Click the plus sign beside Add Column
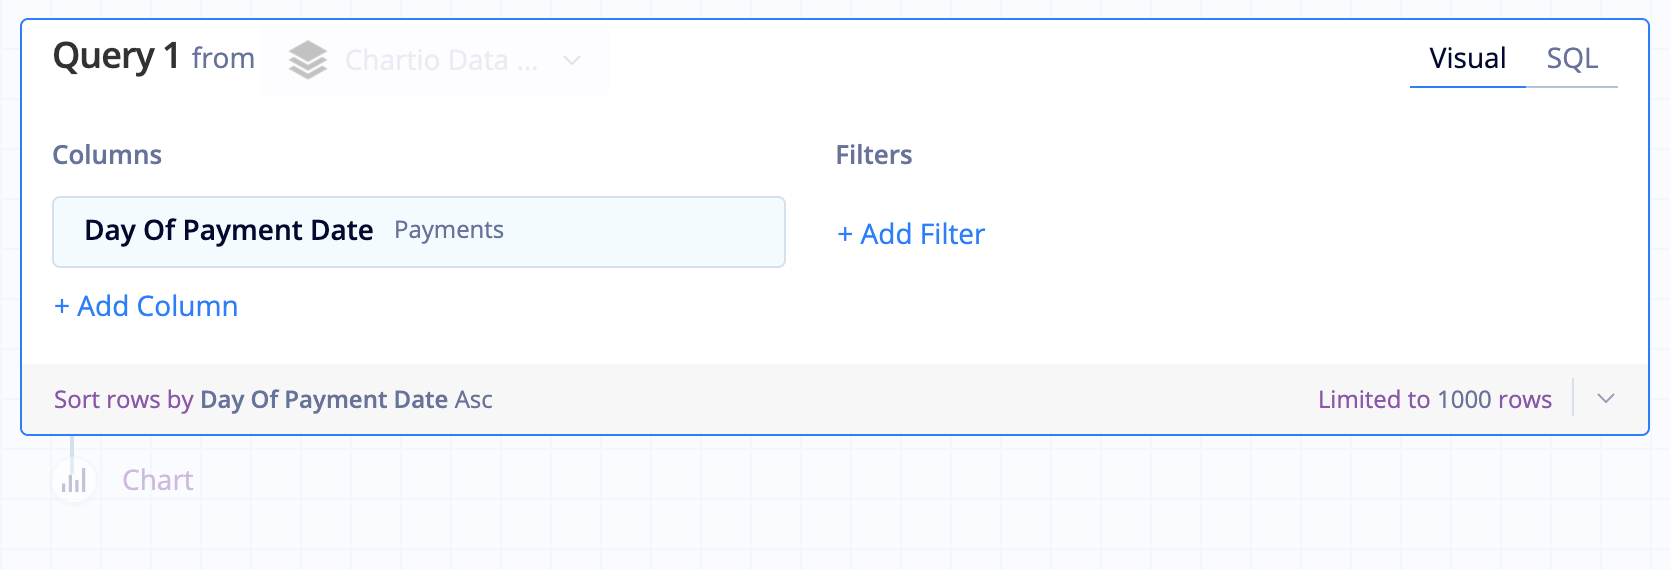The image size is (1670, 570). coord(62,307)
